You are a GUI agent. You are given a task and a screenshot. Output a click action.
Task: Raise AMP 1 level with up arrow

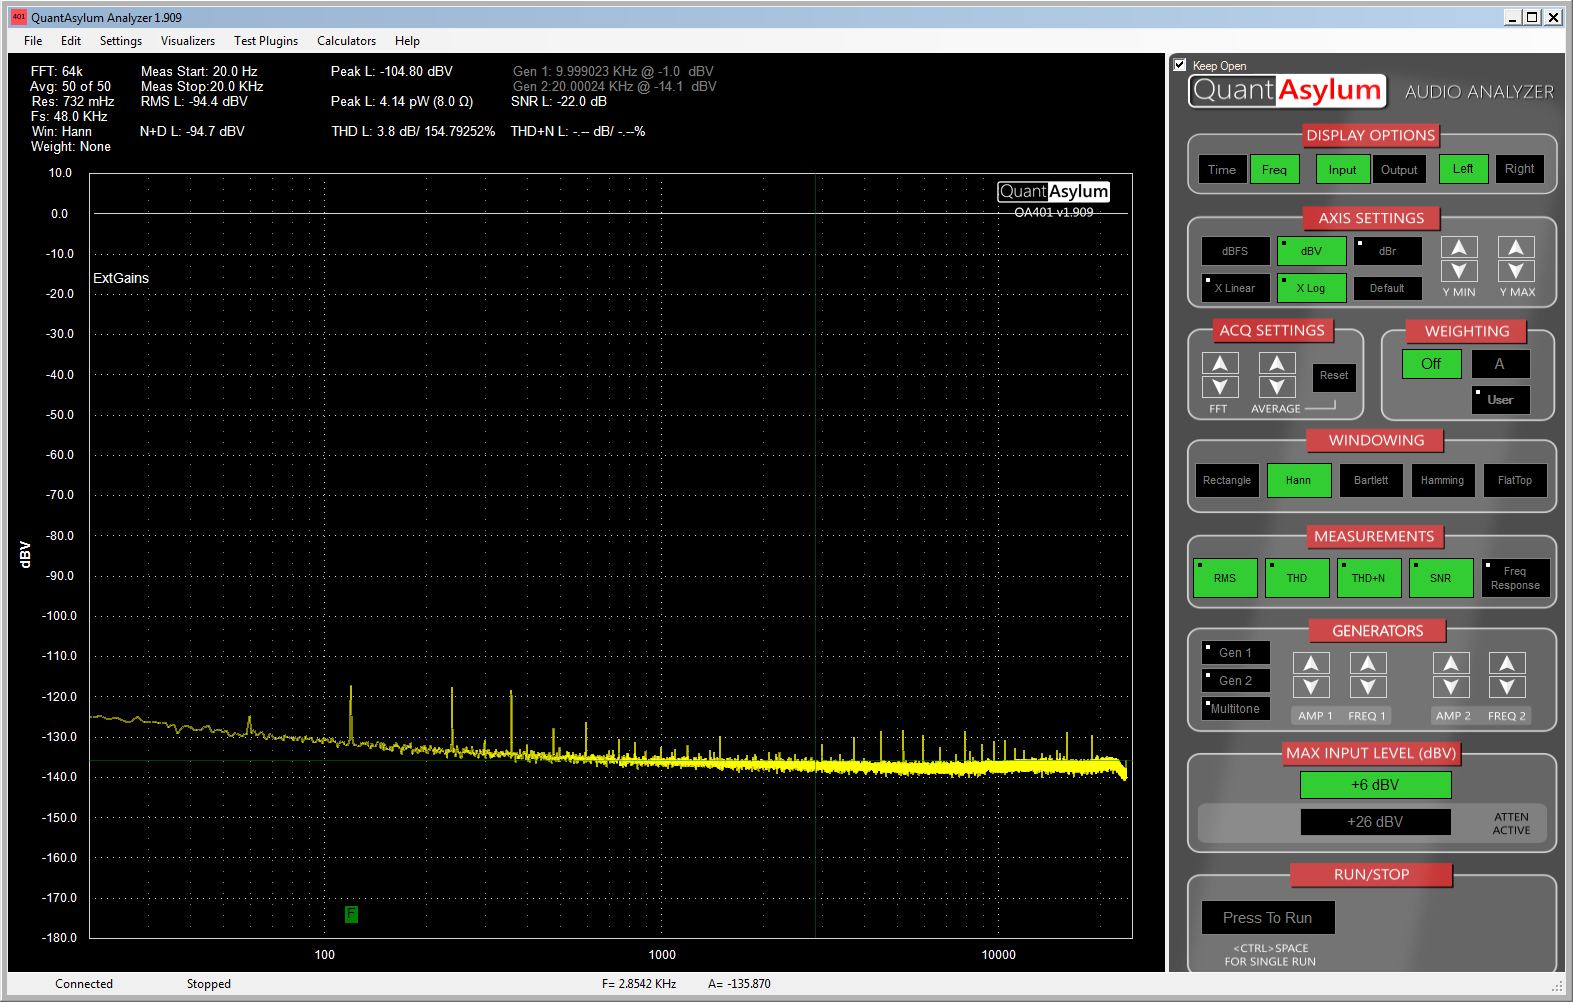point(1311,664)
